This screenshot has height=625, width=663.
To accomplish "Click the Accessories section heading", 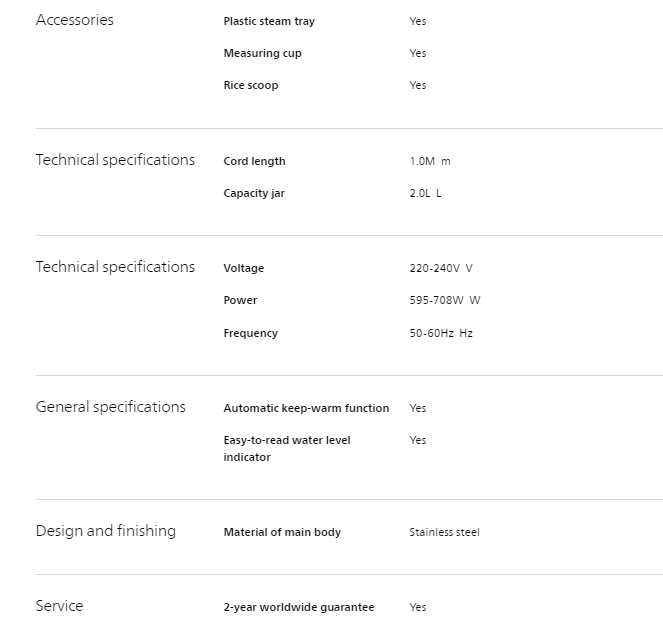I will pyautogui.click(x=75, y=20).
